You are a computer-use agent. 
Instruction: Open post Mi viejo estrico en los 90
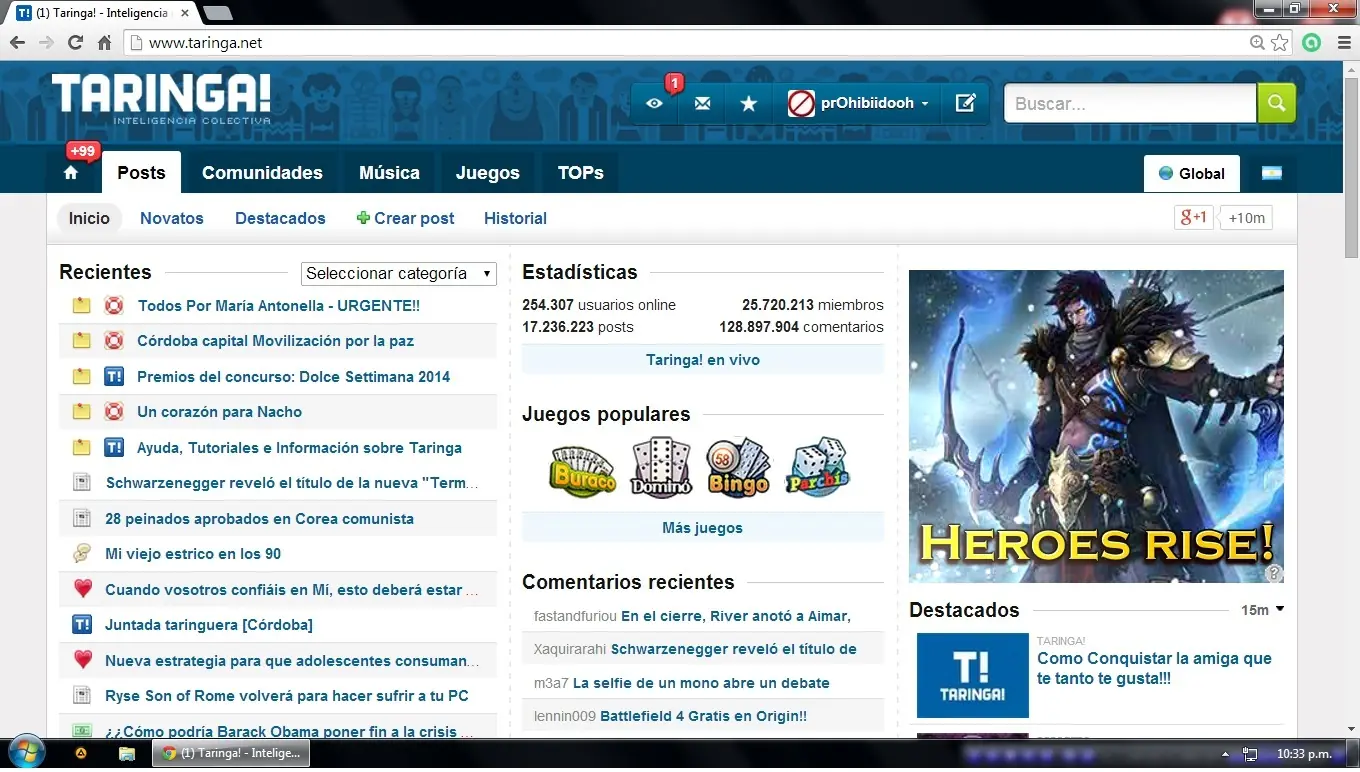[x=193, y=554]
